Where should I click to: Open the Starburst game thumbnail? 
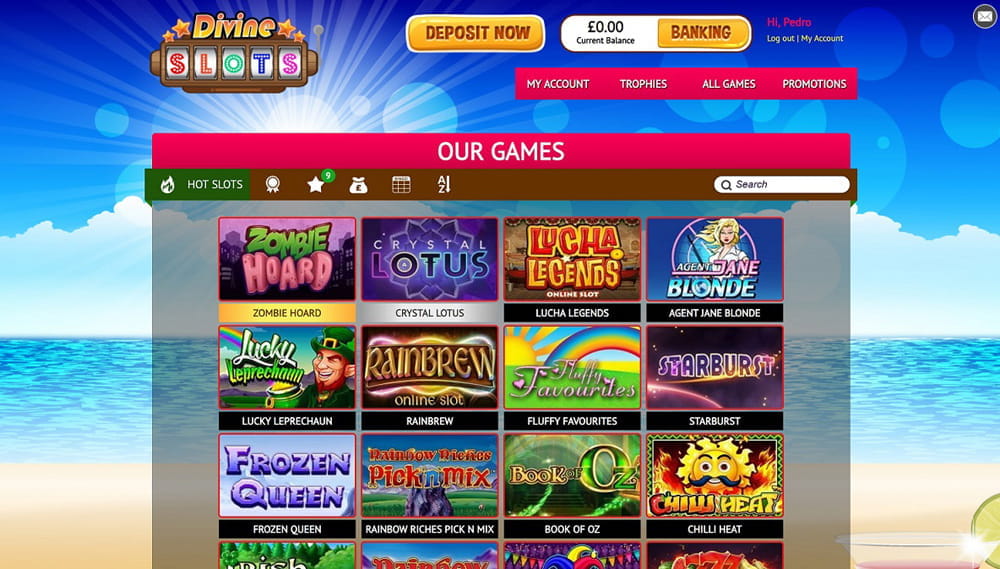pyautogui.click(x=715, y=367)
